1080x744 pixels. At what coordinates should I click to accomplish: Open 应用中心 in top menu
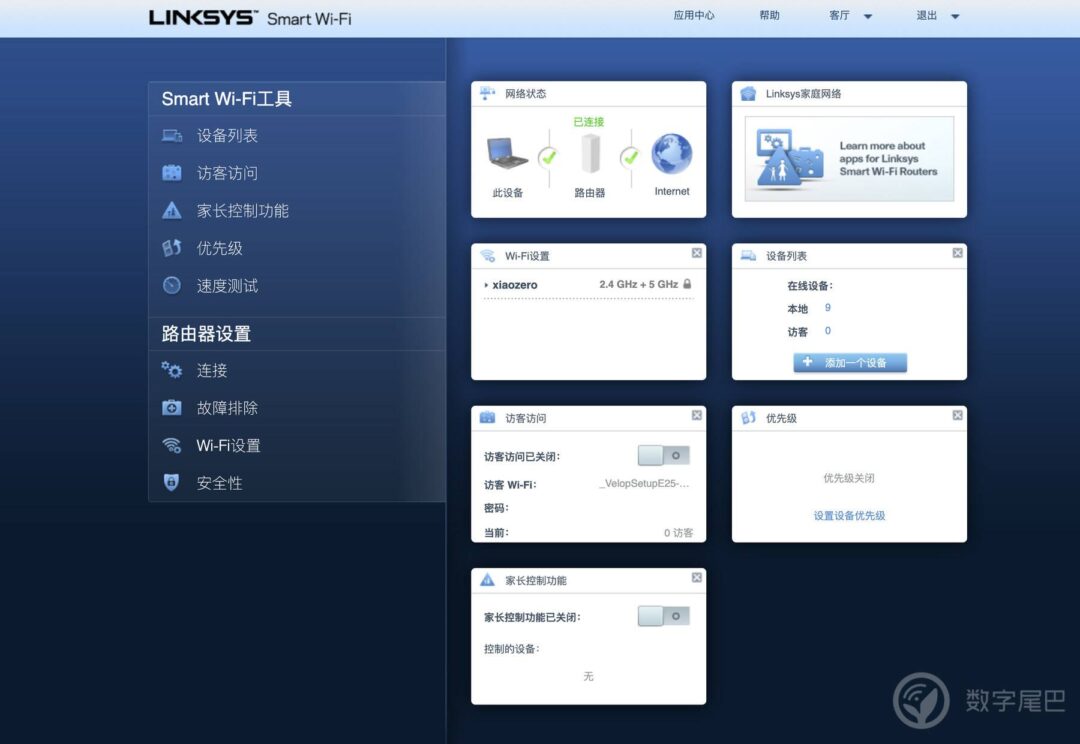[694, 15]
